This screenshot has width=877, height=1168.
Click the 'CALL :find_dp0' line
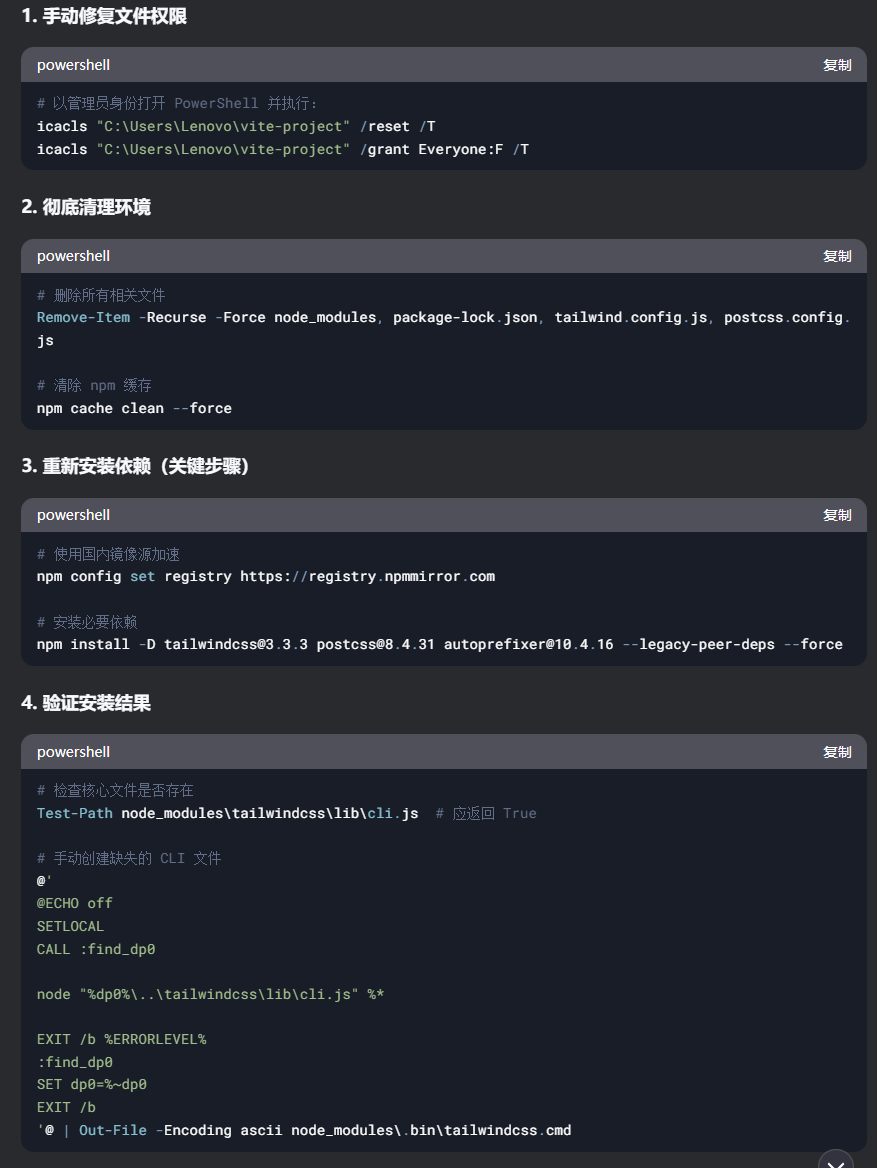(96, 949)
